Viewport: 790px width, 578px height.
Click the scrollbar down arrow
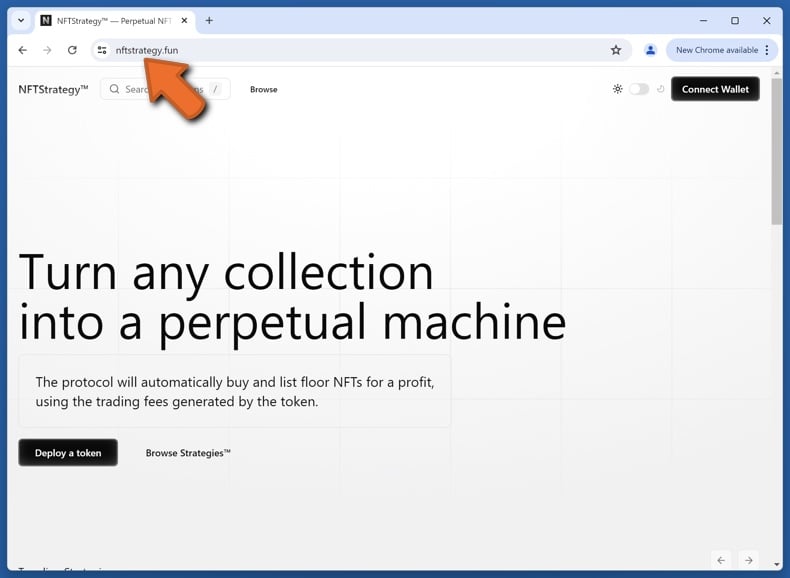click(x=776, y=565)
